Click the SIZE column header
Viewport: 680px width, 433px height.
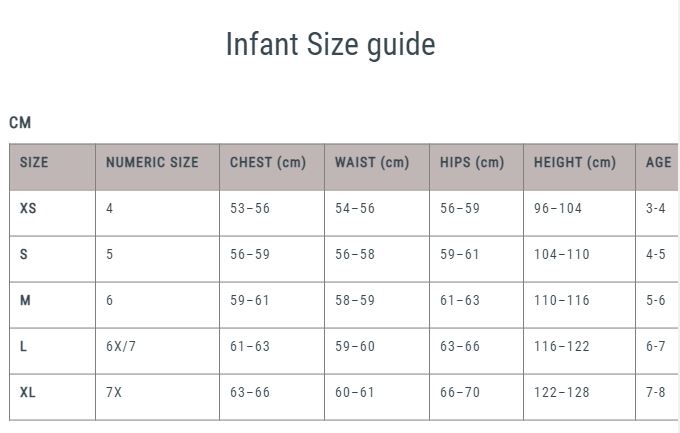tap(34, 162)
